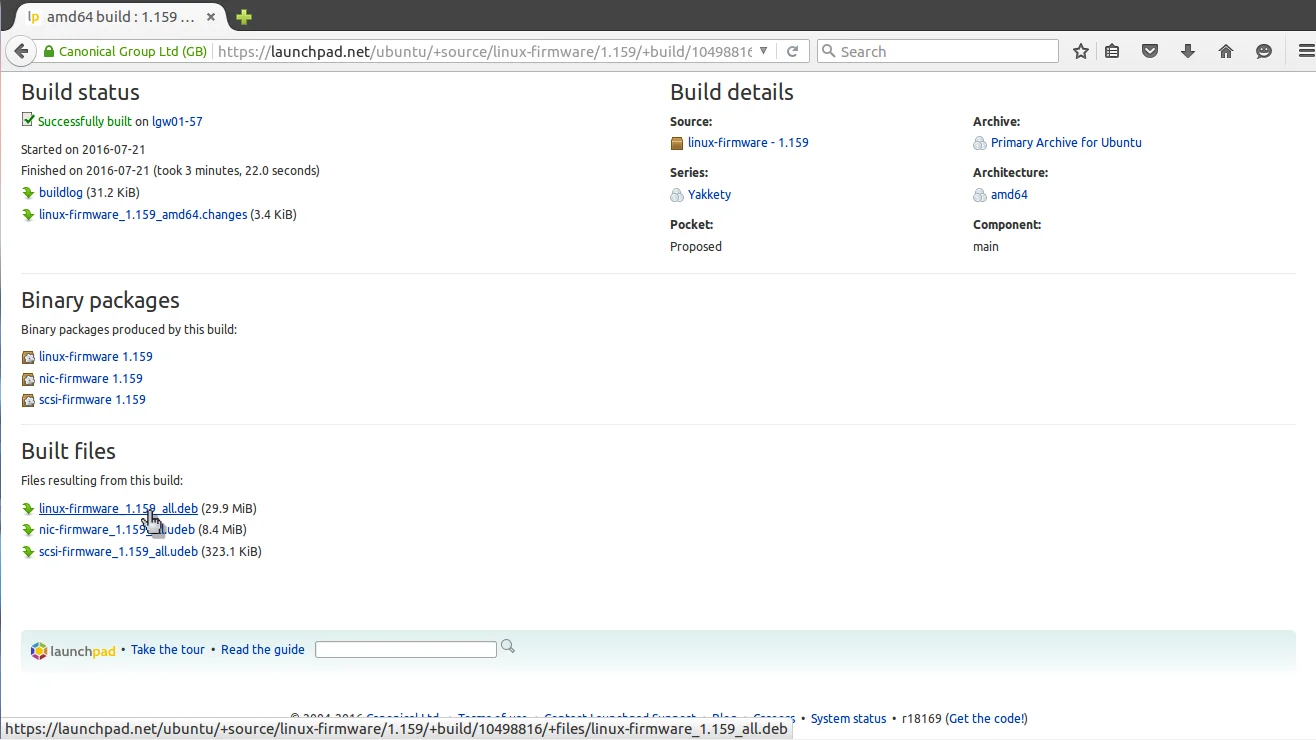Click the package icon beside scsi-firmware 1.159

(28, 400)
